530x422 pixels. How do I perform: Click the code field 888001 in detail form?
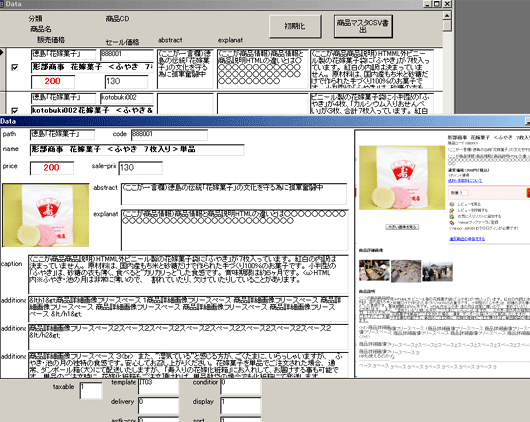(169, 134)
